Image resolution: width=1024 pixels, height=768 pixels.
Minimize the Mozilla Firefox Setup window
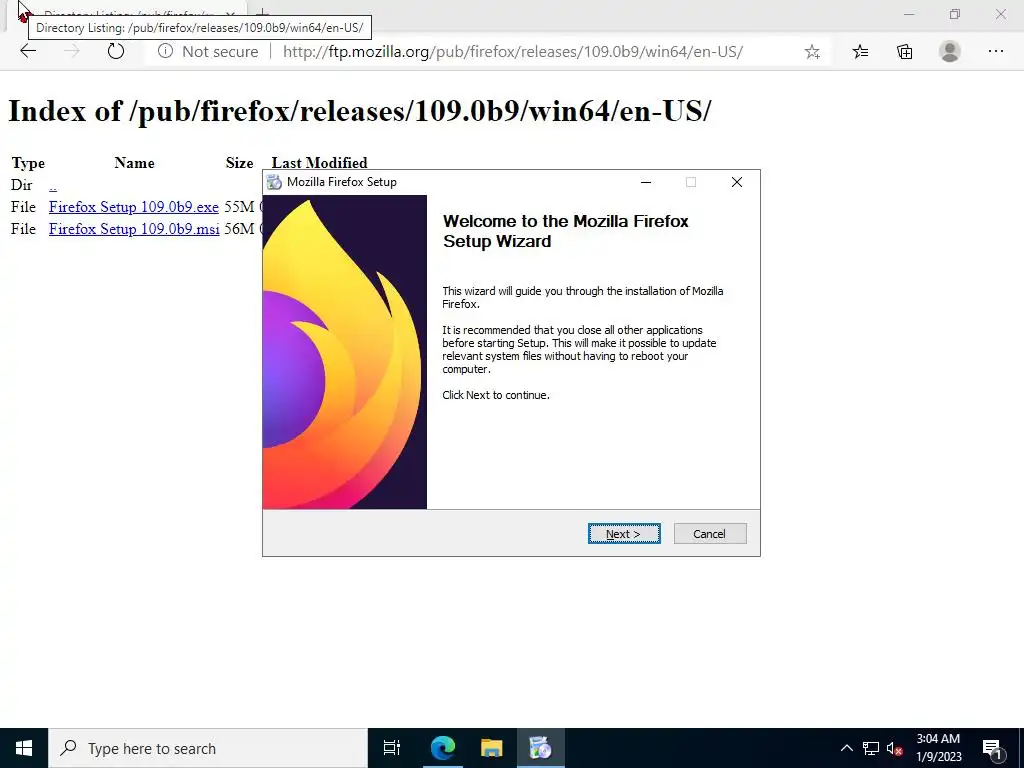coord(646,182)
